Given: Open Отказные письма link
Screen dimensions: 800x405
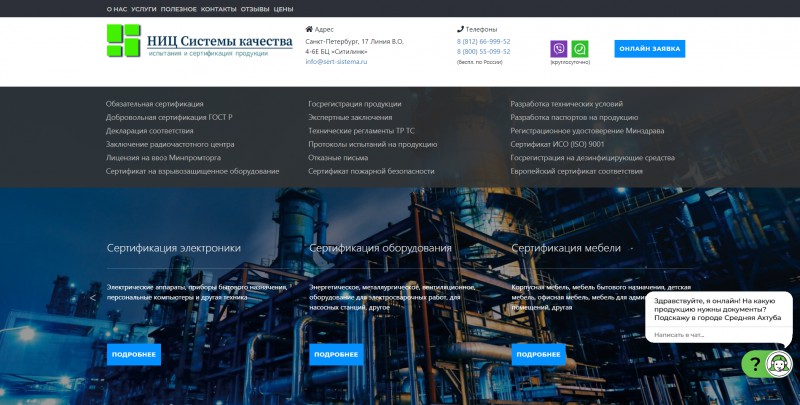Looking at the screenshot, I should (x=338, y=158).
